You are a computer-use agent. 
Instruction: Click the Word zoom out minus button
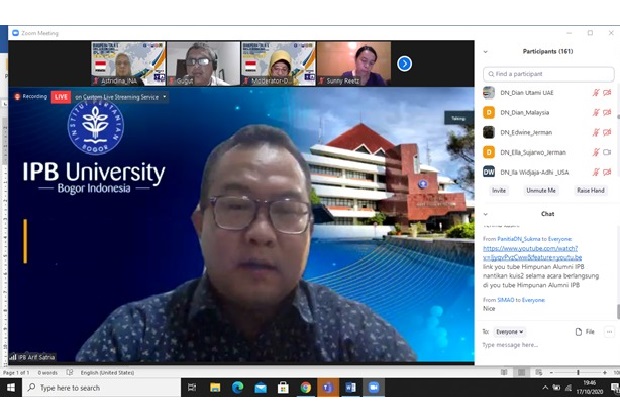[551, 373]
